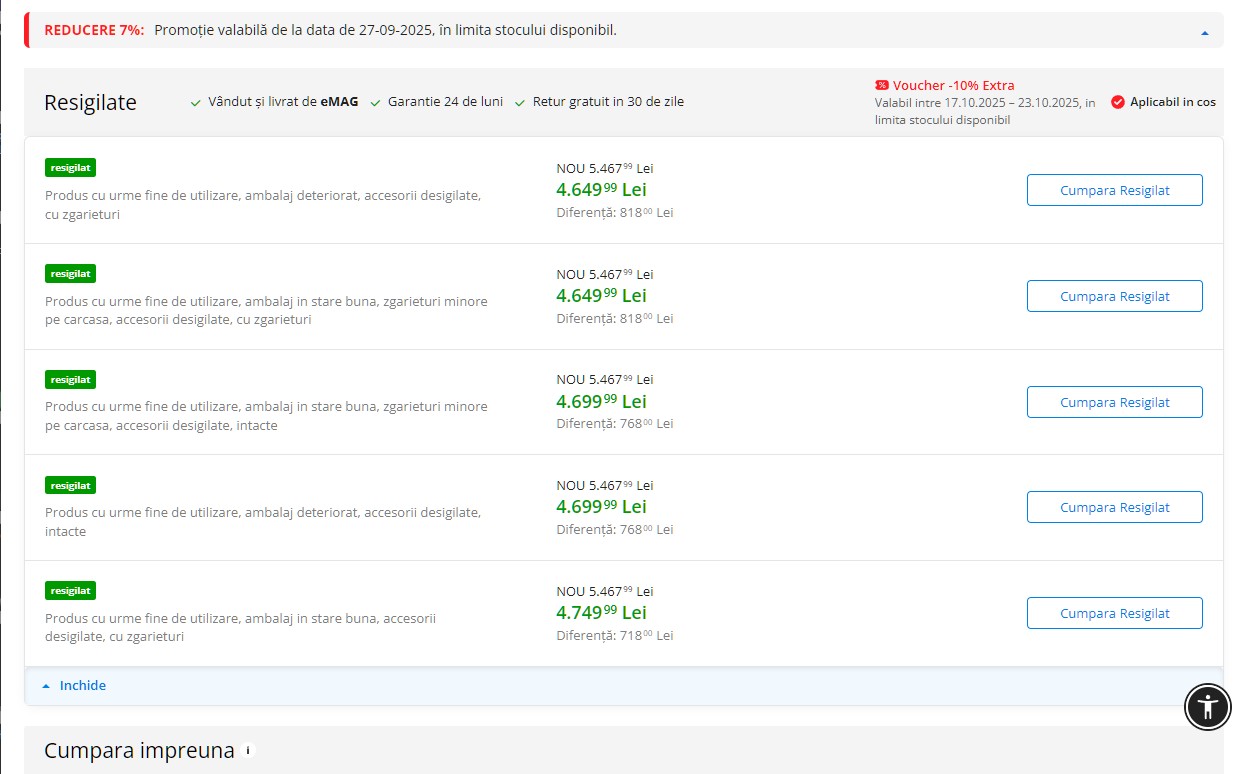This screenshot has height=774, width=1245.
Task: Buy the 4.649 Lei offer with ambalaj in stare buna
Action: pos(1114,296)
